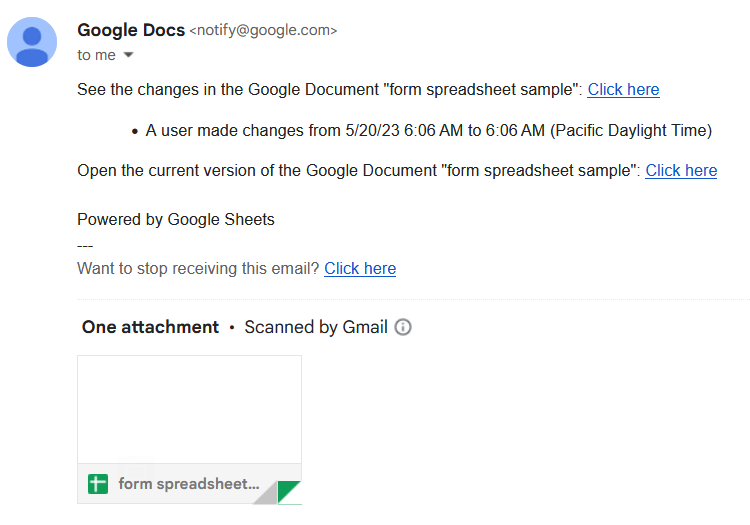The width and height of the screenshot is (750, 525).
Task: Click the "Powered by Google Sheets" text
Action: (176, 219)
